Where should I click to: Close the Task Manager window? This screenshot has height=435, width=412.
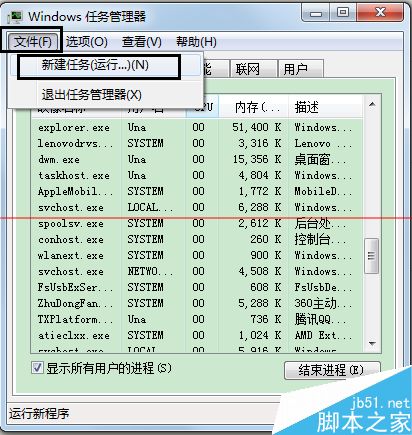click(380, 13)
